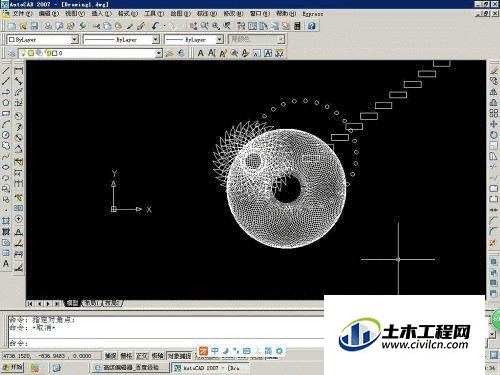Image resolution: width=500 pixels, height=375 pixels.
Task: Open the 绘图 (Draw) menu
Action: pyautogui.click(x=180, y=14)
